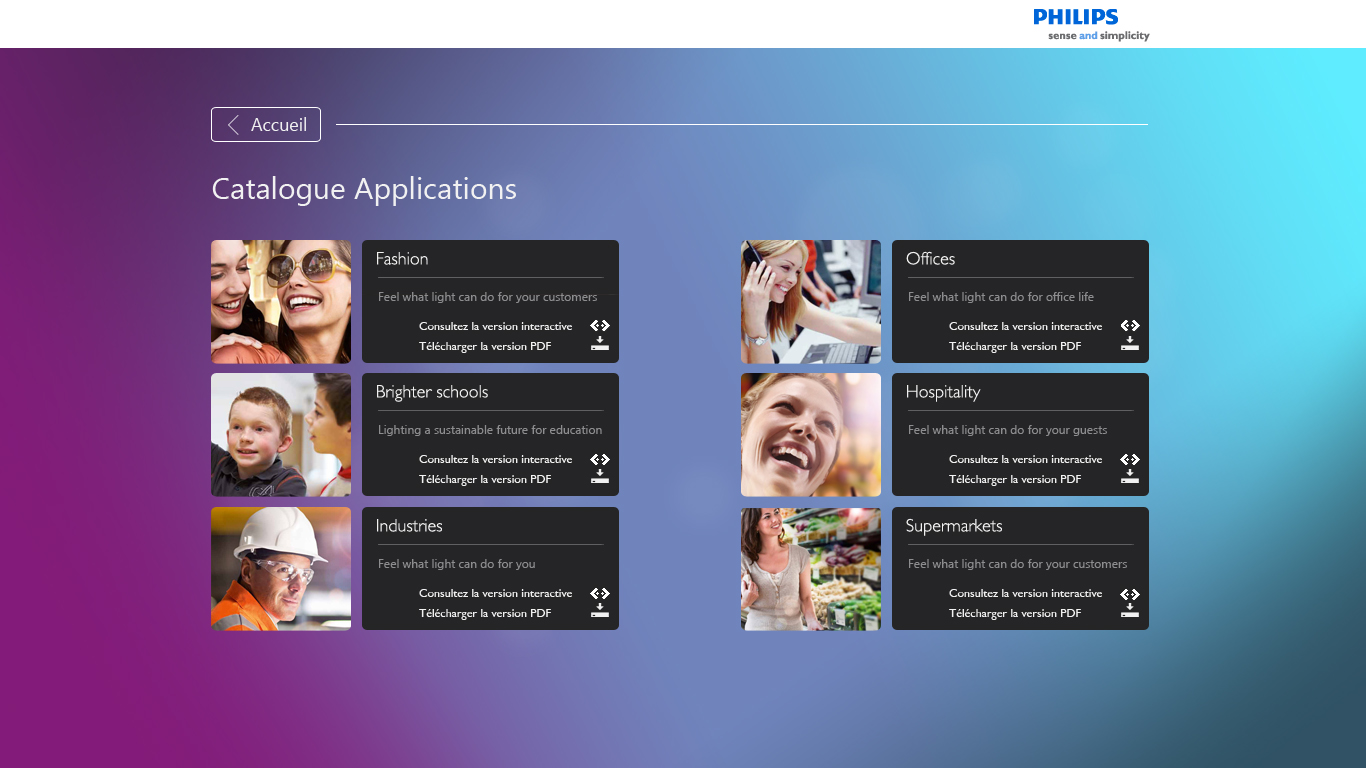
Task: Click 'Feel what light can do for you' text
Action: (457, 564)
